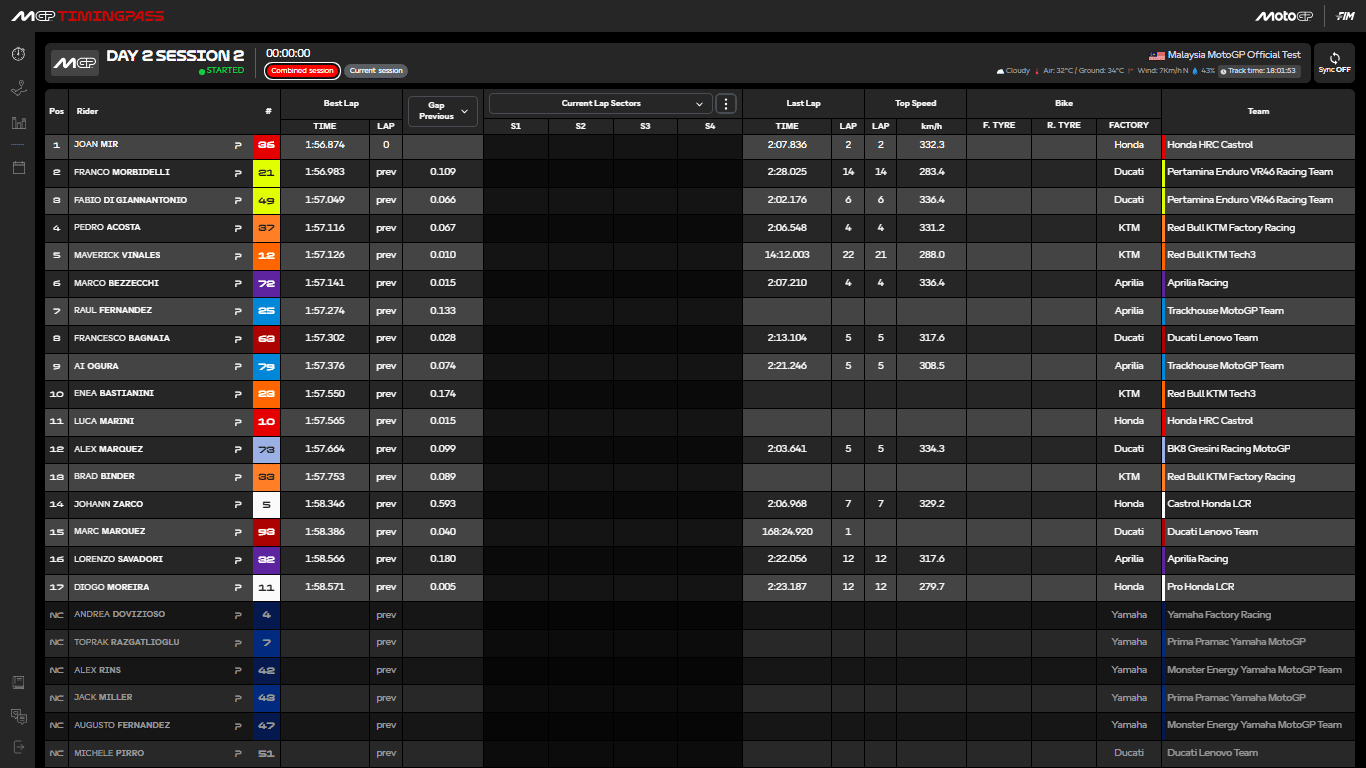Open the stacked panels icon in sidebar
The width and height of the screenshot is (1366, 768).
coord(17,716)
